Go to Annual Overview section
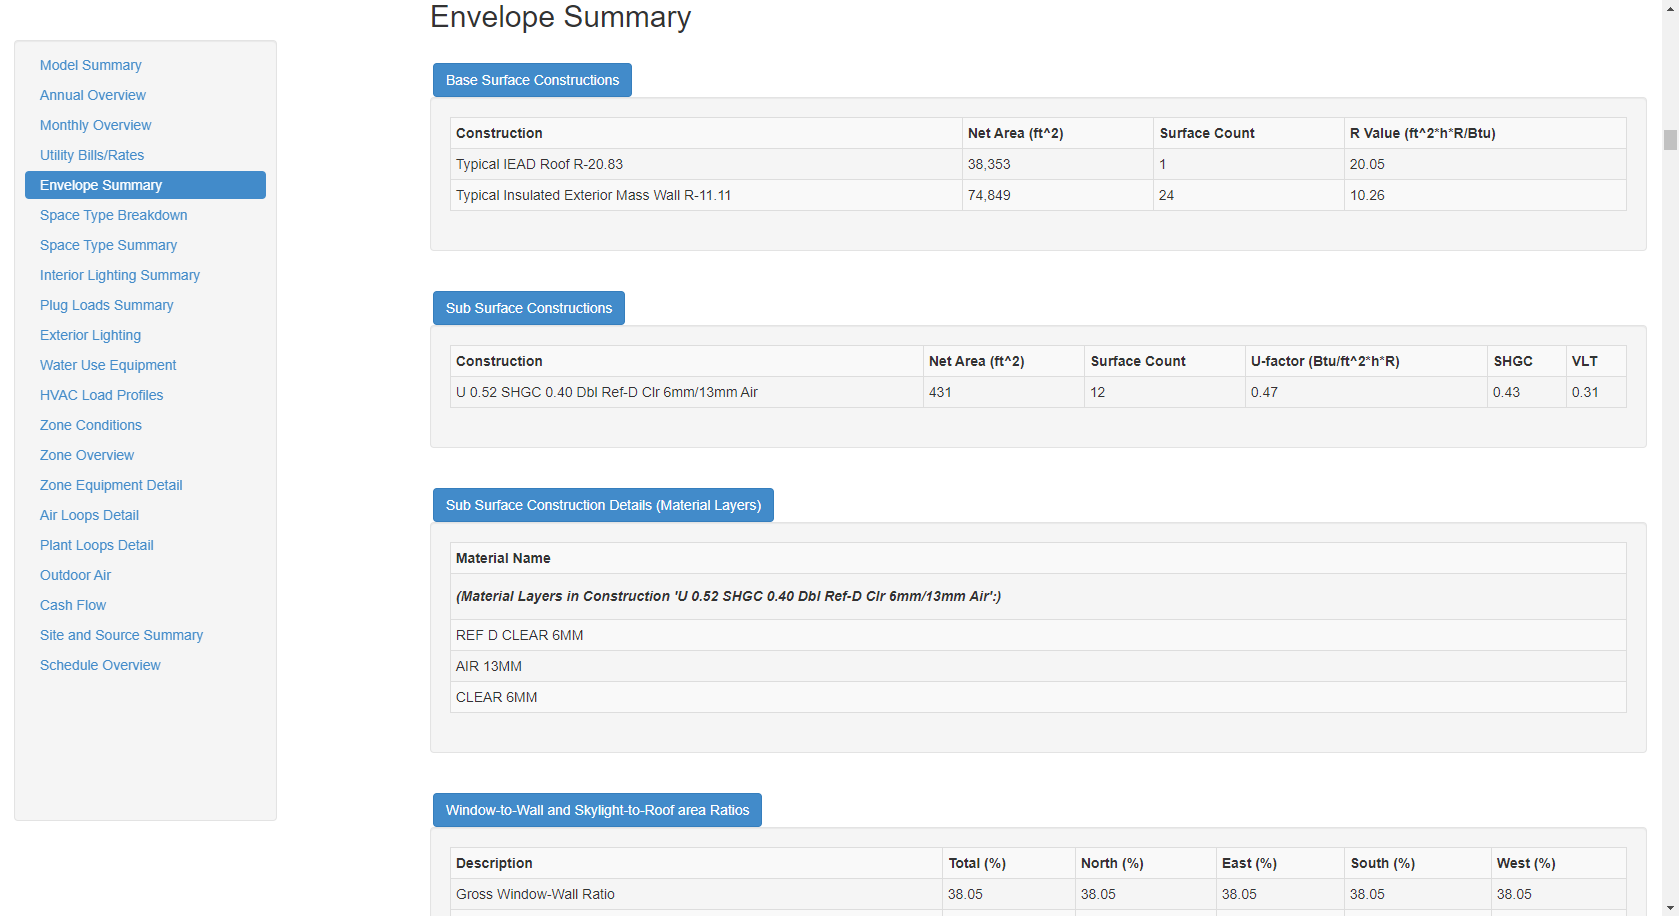The height and width of the screenshot is (916, 1679). pyautogui.click(x=92, y=95)
